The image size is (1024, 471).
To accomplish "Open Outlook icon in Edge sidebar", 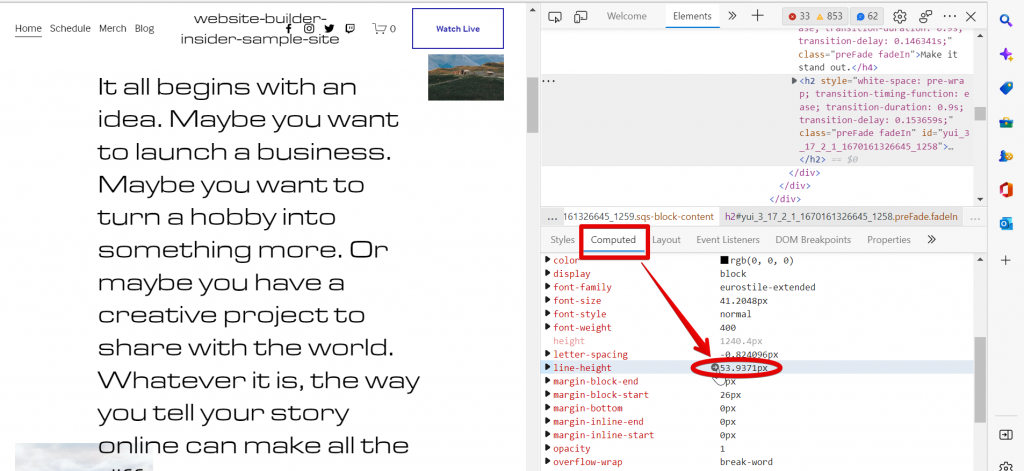I will pyautogui.click(x=1005, y=224).
